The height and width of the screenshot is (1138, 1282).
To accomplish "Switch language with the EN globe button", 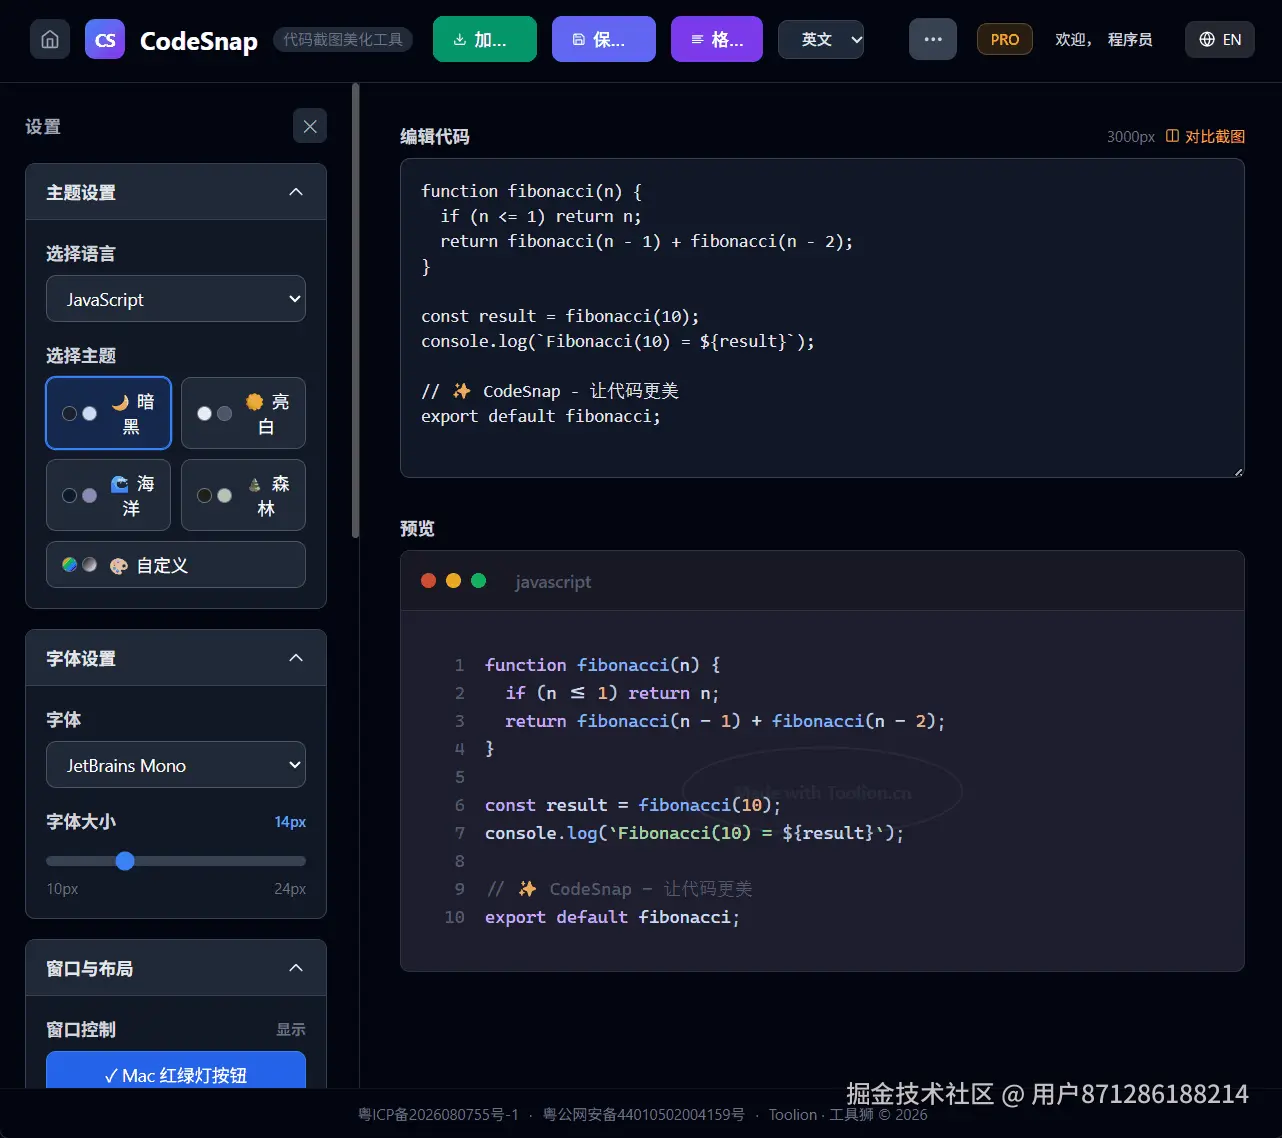I will coord(1220,40).
